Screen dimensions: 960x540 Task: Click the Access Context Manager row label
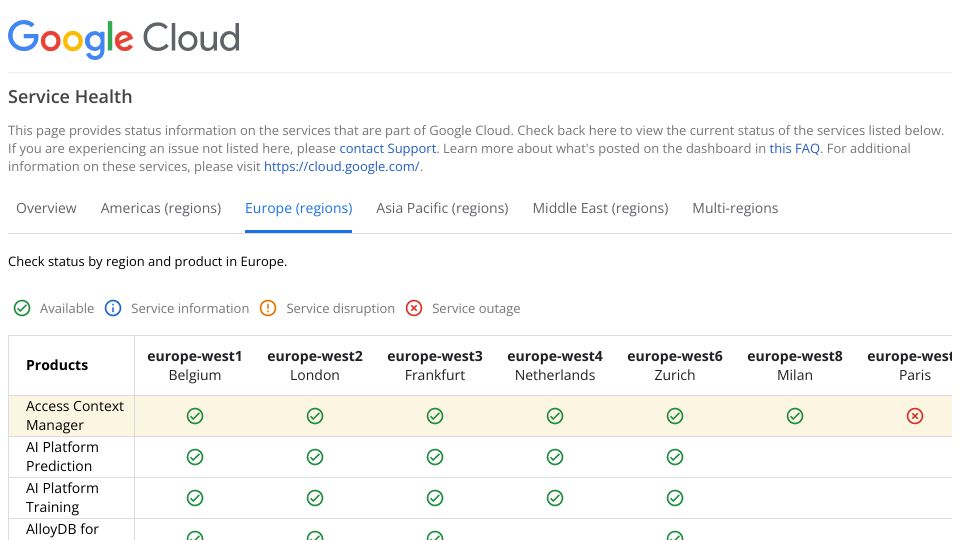pyautogui.click(x=75, y=416)
